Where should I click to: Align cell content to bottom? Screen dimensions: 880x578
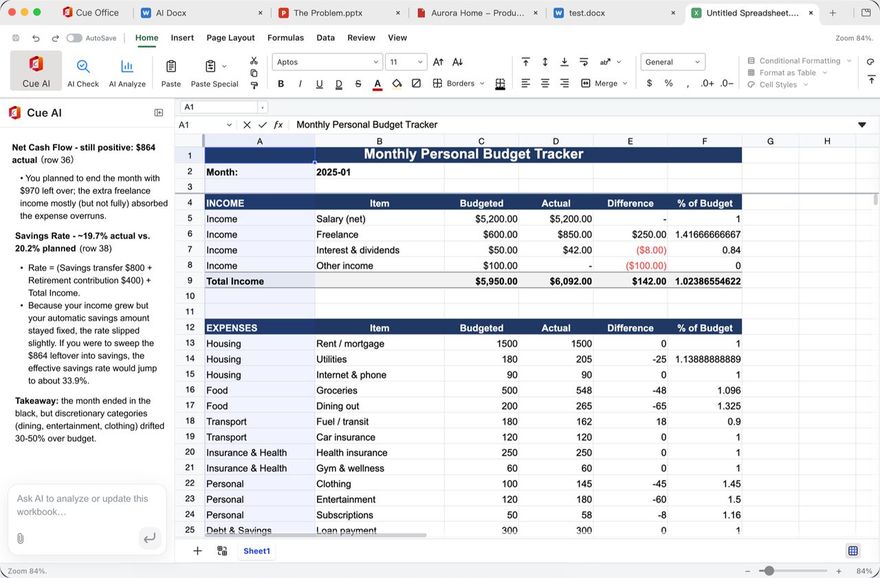pyautogui.click(x=564, y=62)
